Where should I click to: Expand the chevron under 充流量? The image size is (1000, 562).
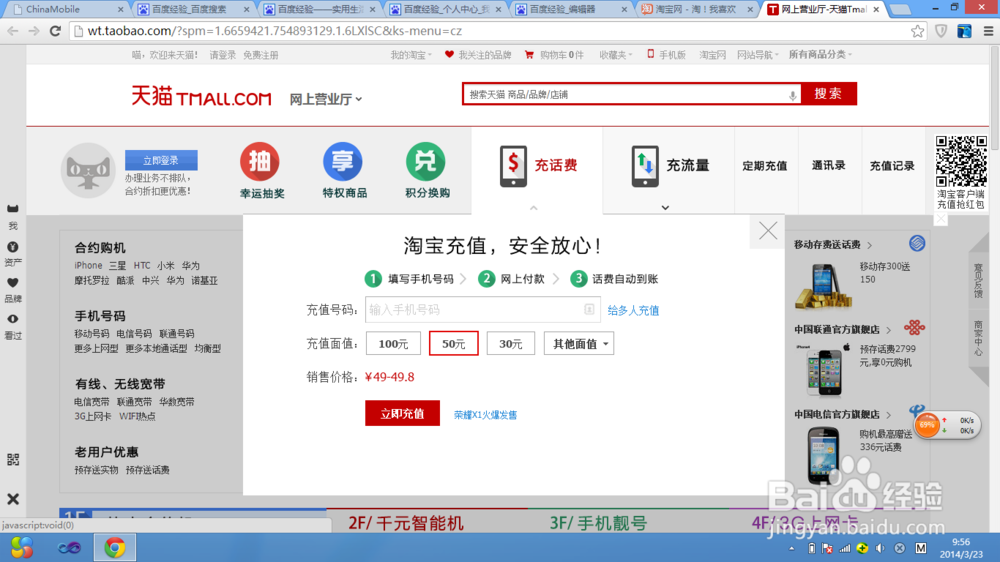point(665,207)
